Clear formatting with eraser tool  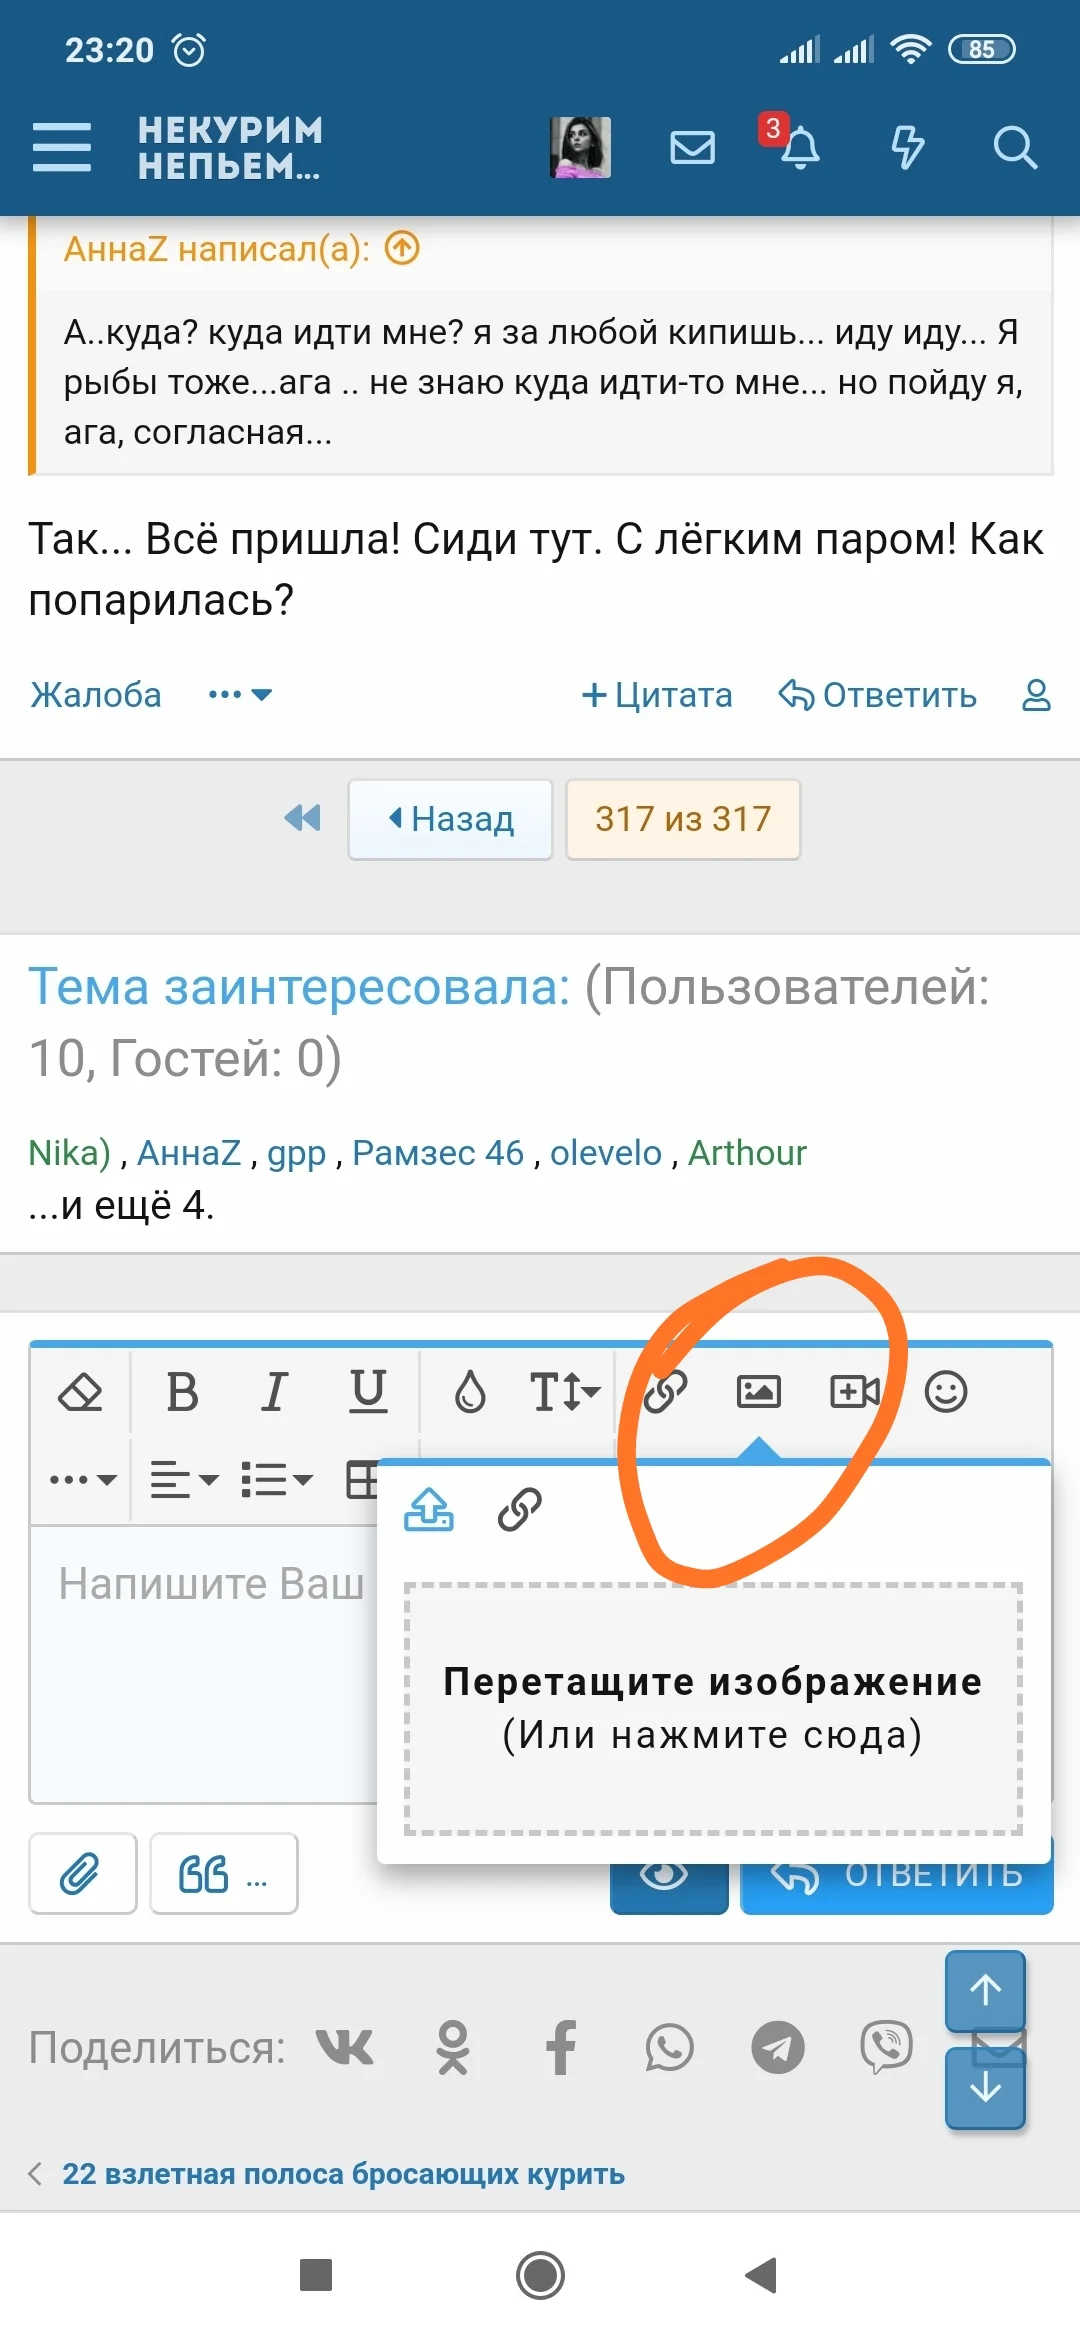(x=81, y=1391)
